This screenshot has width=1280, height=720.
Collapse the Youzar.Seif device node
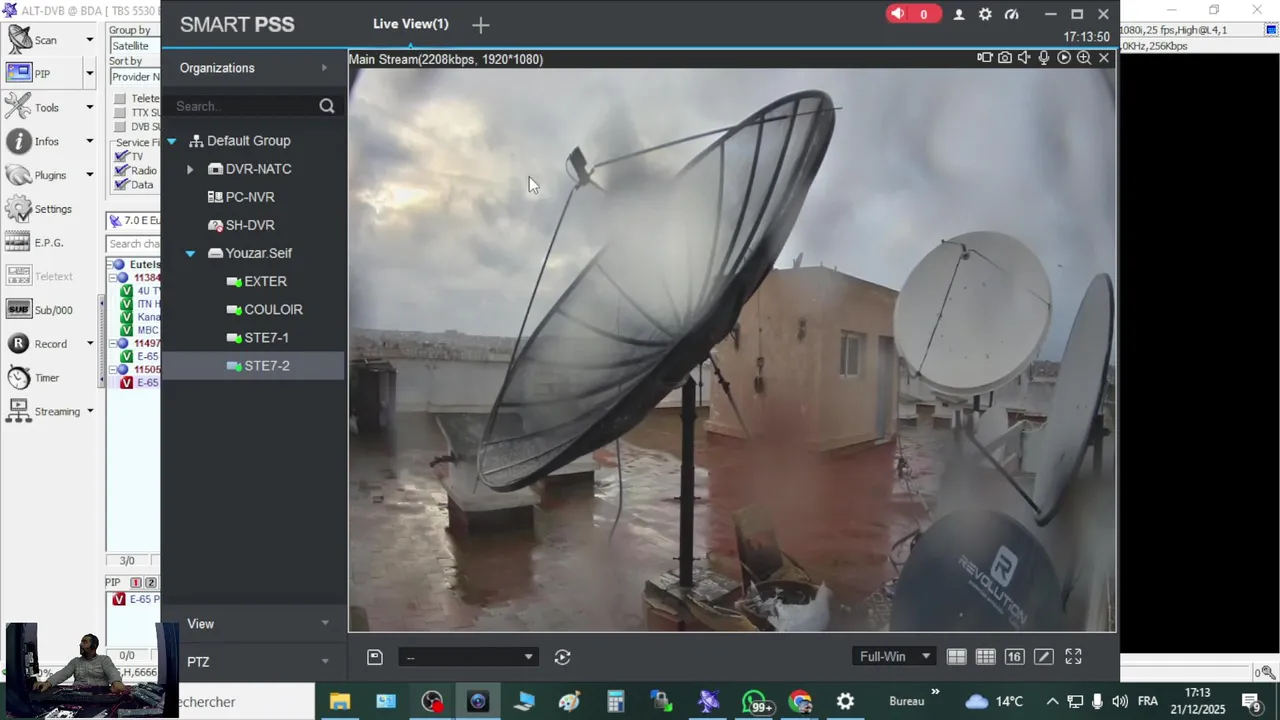tap(190, 254)
